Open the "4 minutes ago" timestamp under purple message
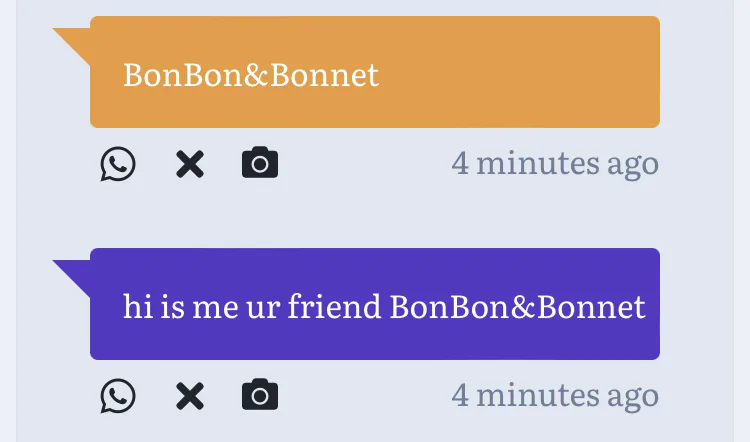 point(555,395)
